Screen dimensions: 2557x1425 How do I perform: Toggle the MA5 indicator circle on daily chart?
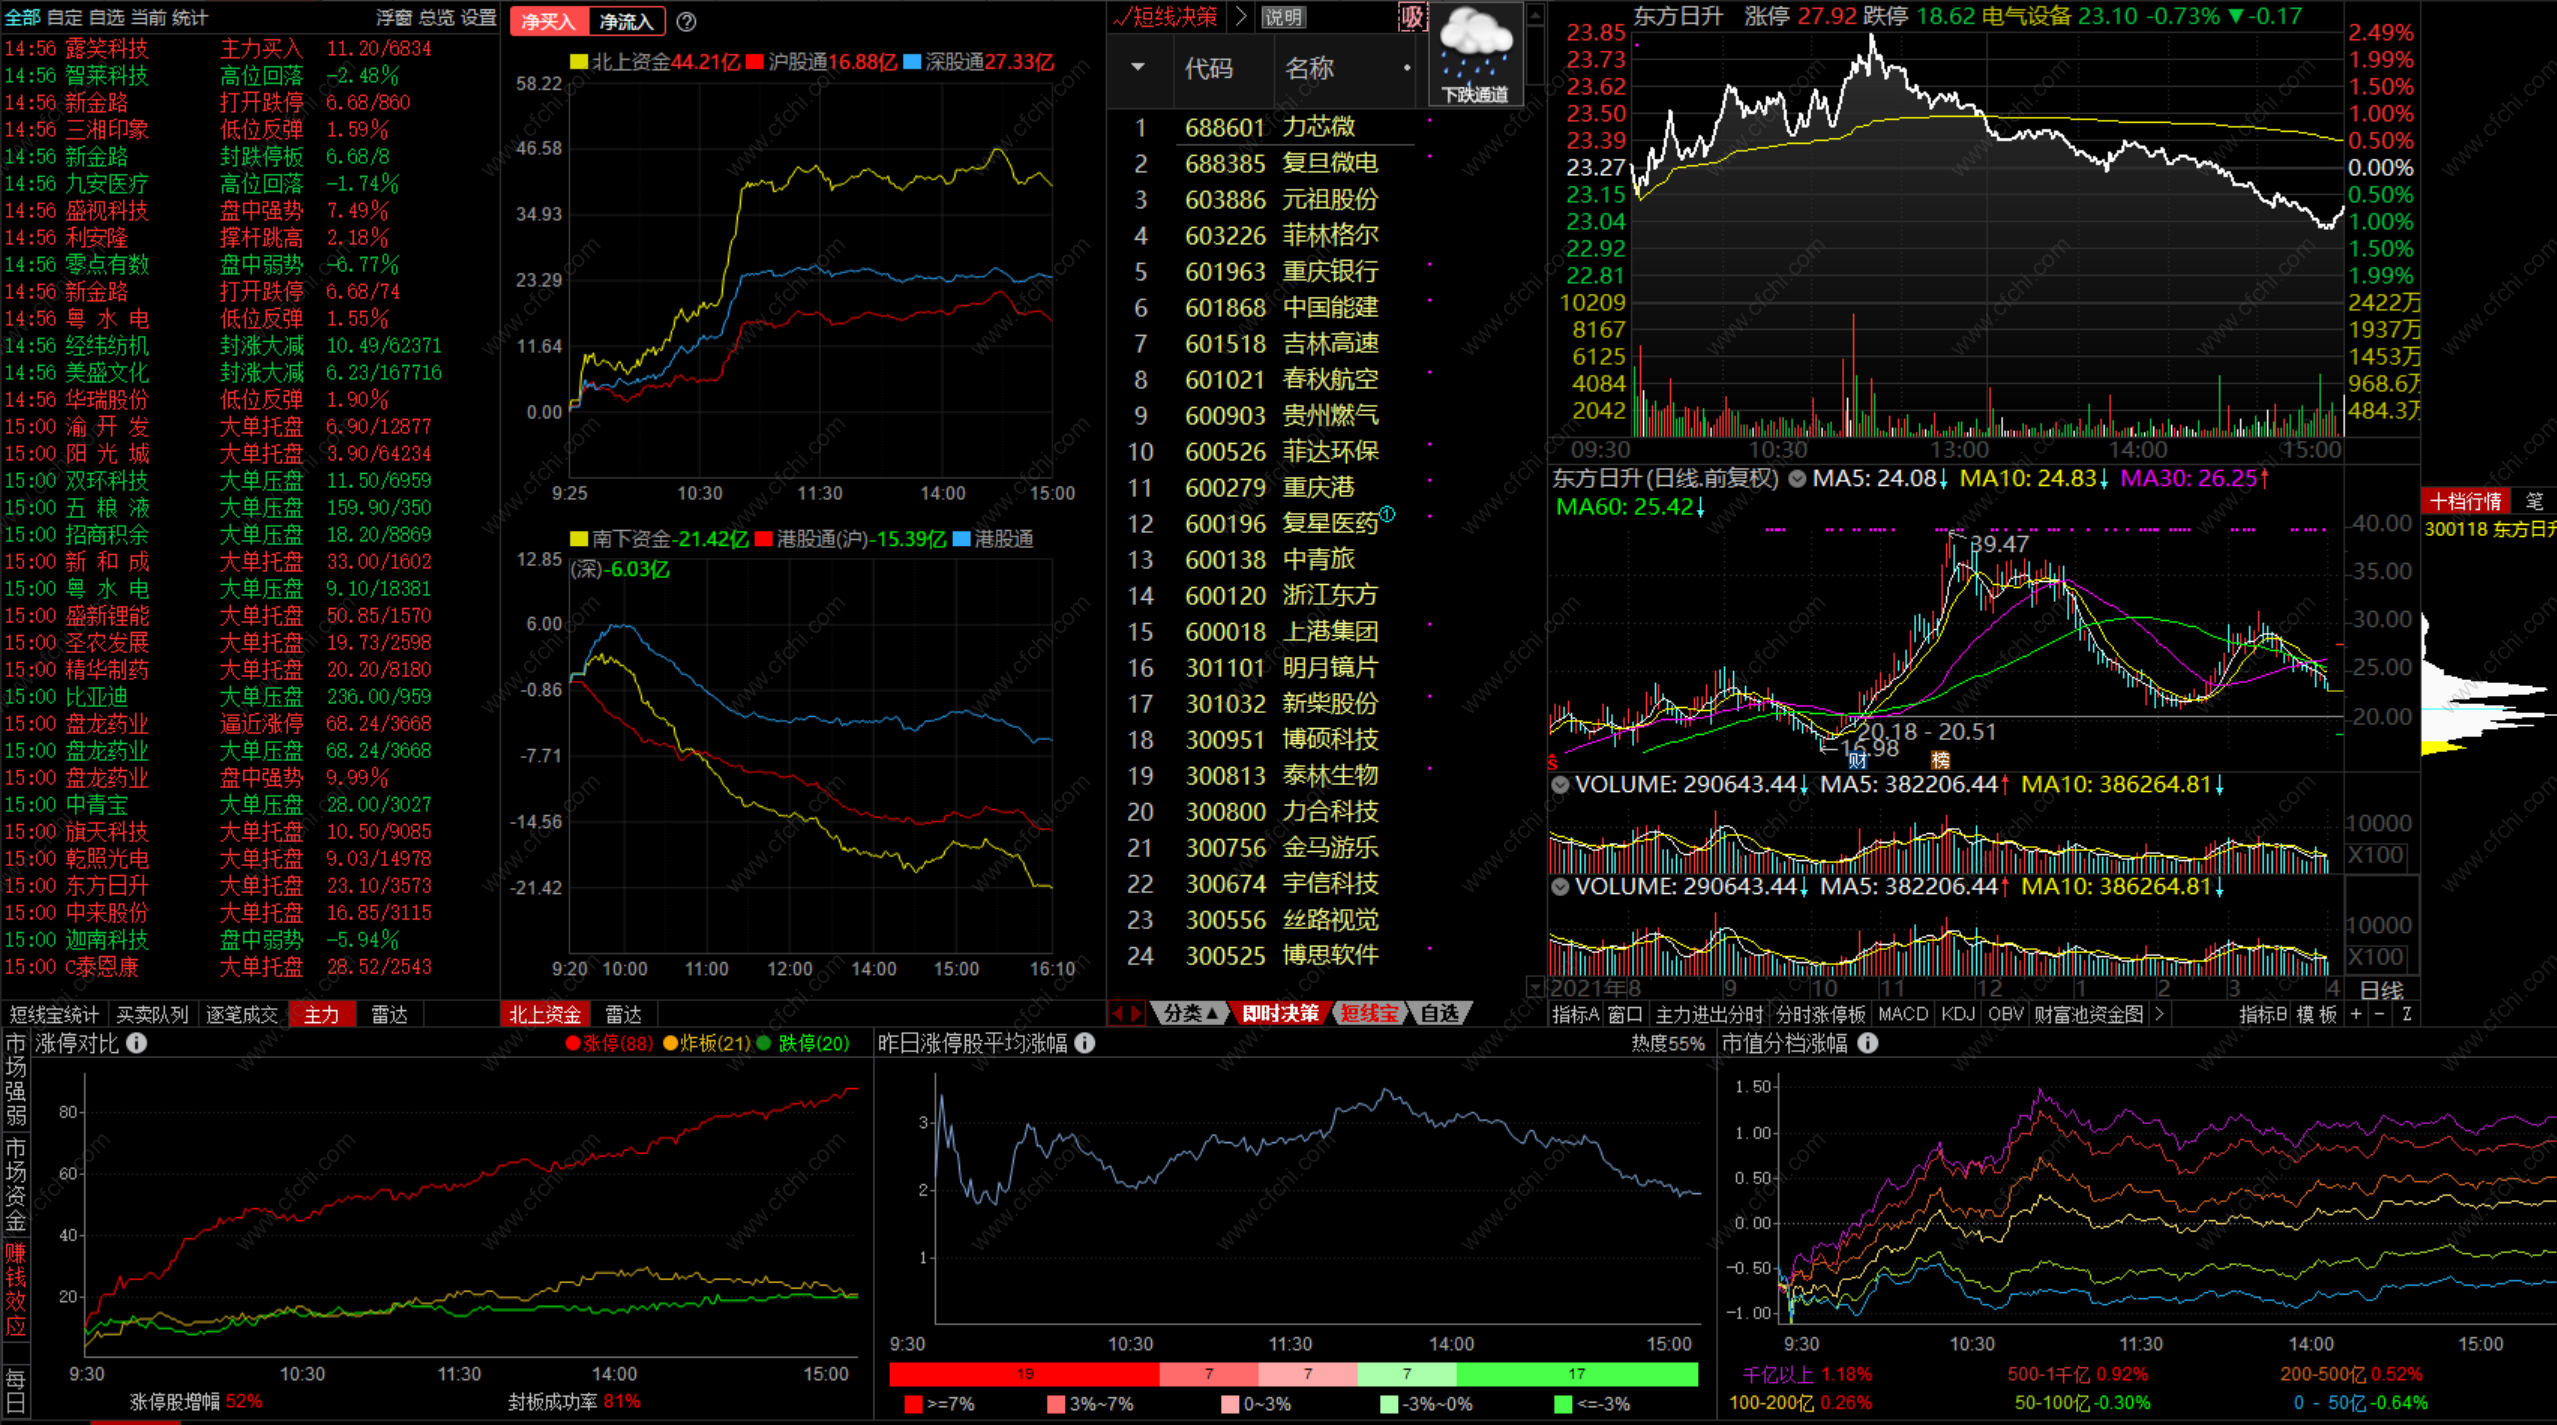(1797, 479)
